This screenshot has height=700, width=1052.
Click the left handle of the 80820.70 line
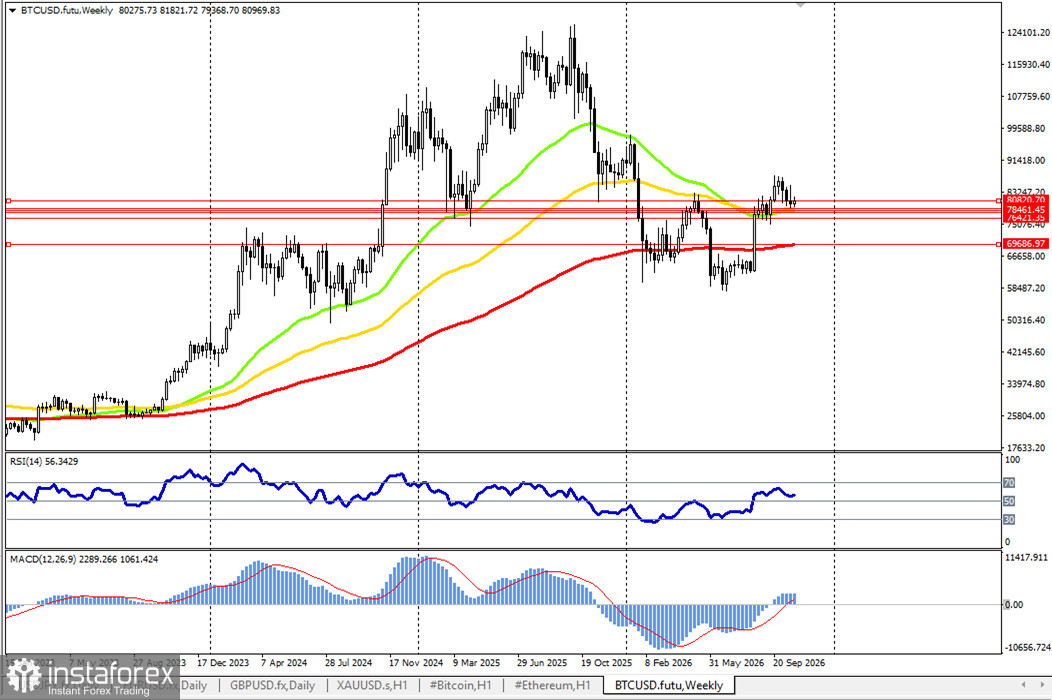tap(9, 201)
